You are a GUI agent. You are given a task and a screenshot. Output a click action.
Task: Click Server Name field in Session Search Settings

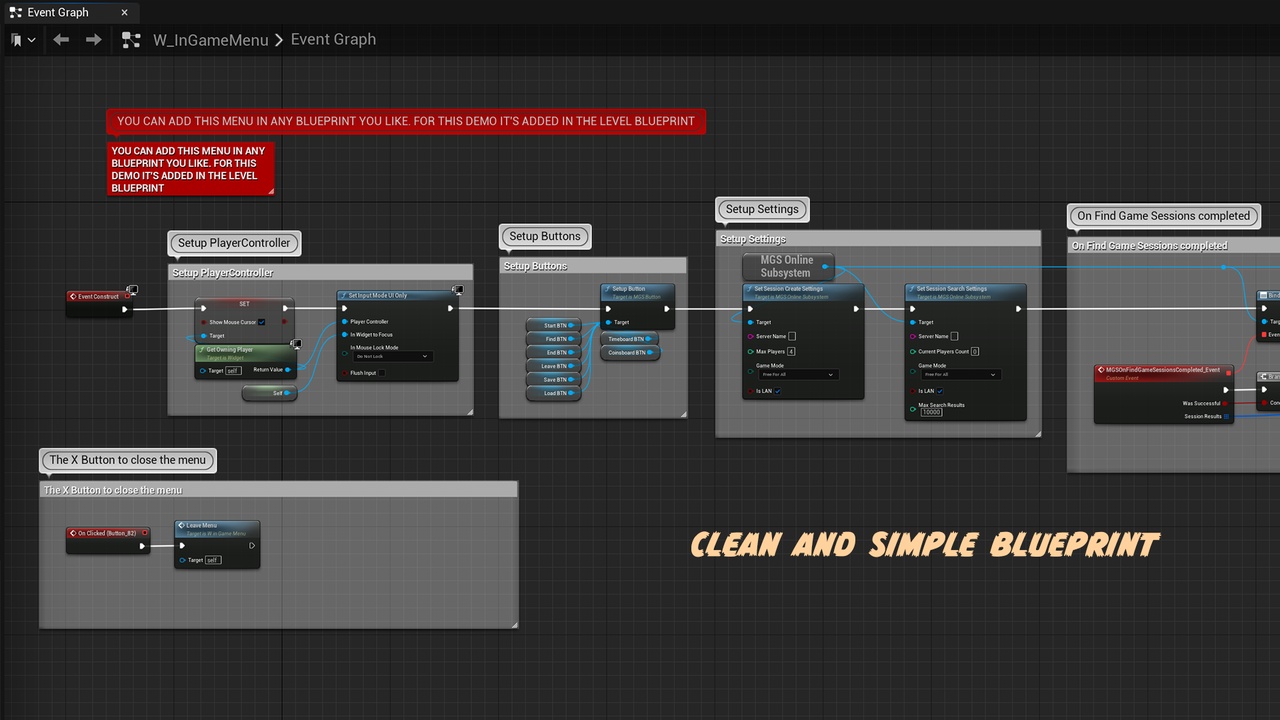coord(954,336)
